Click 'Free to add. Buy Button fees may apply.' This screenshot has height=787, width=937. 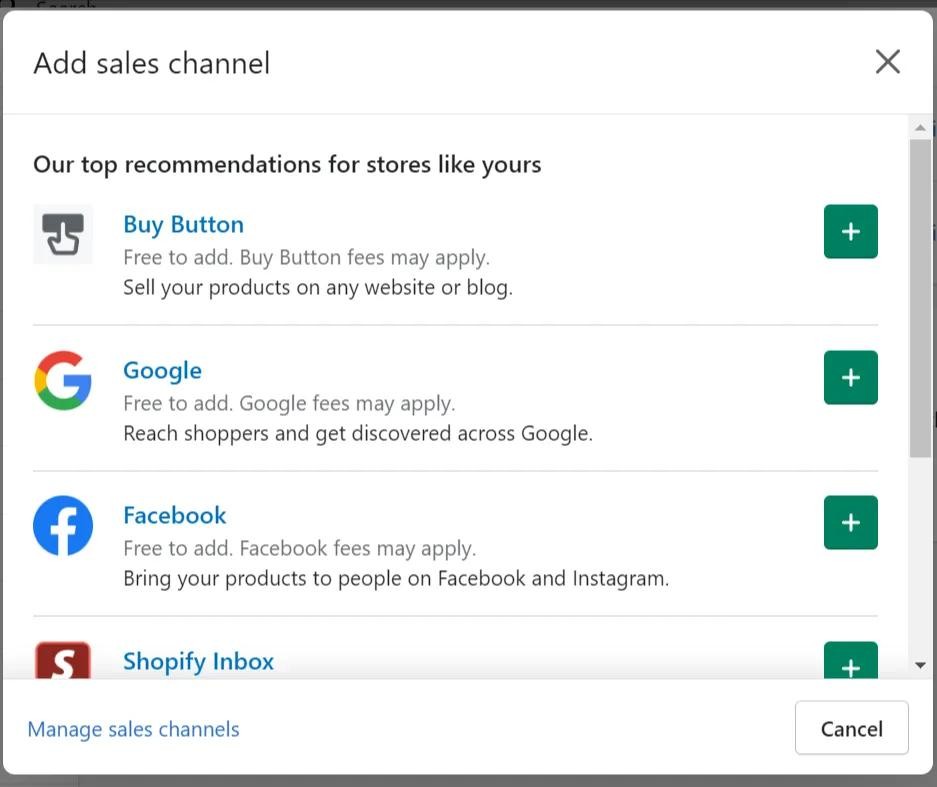point(307,258)
